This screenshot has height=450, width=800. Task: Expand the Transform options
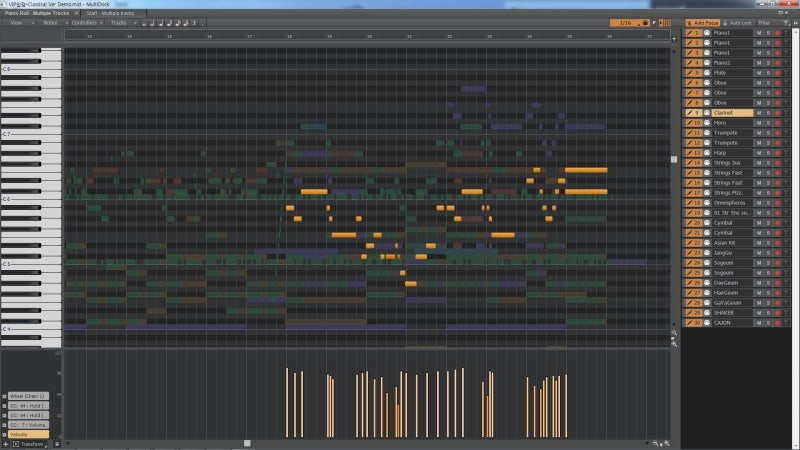[31, 444]
